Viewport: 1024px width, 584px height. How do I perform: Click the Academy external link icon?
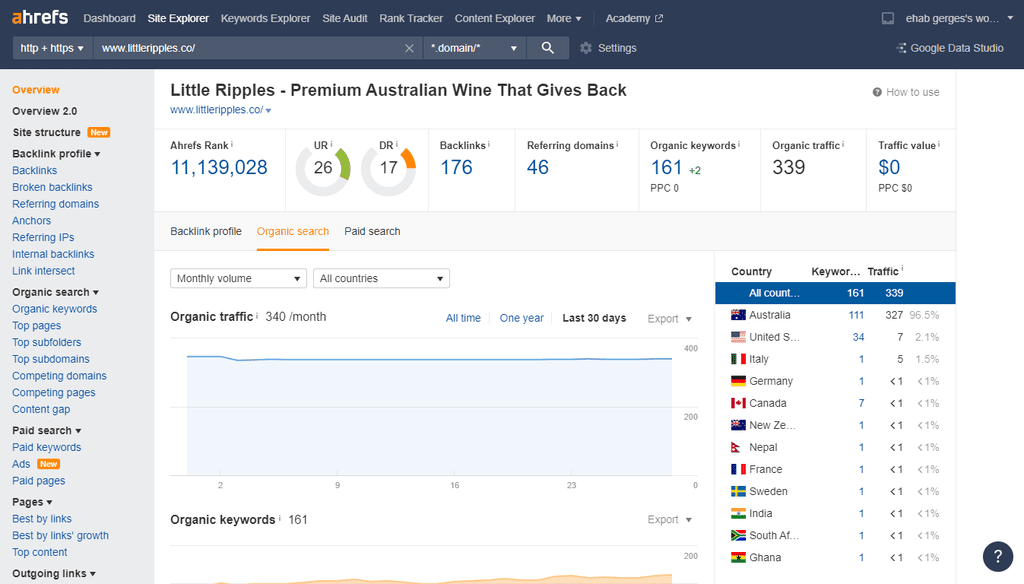tap(659, 18)
